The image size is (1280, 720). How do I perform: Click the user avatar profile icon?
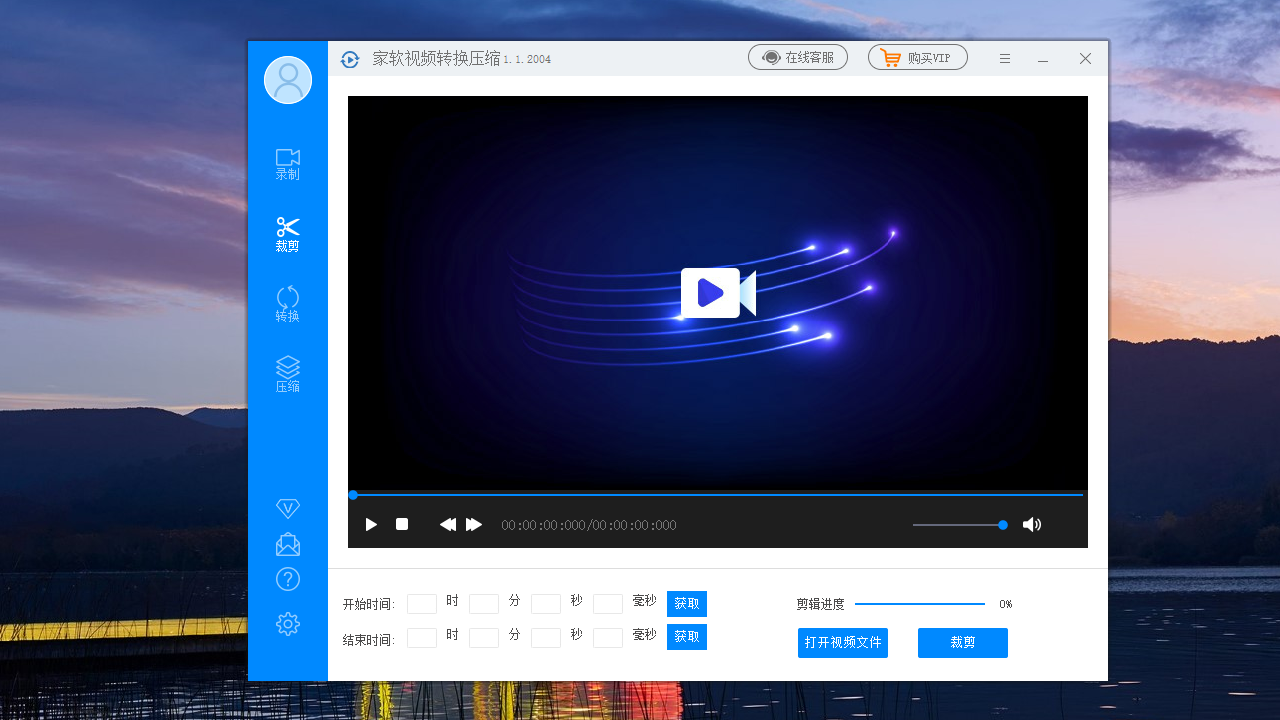(287, 80)
